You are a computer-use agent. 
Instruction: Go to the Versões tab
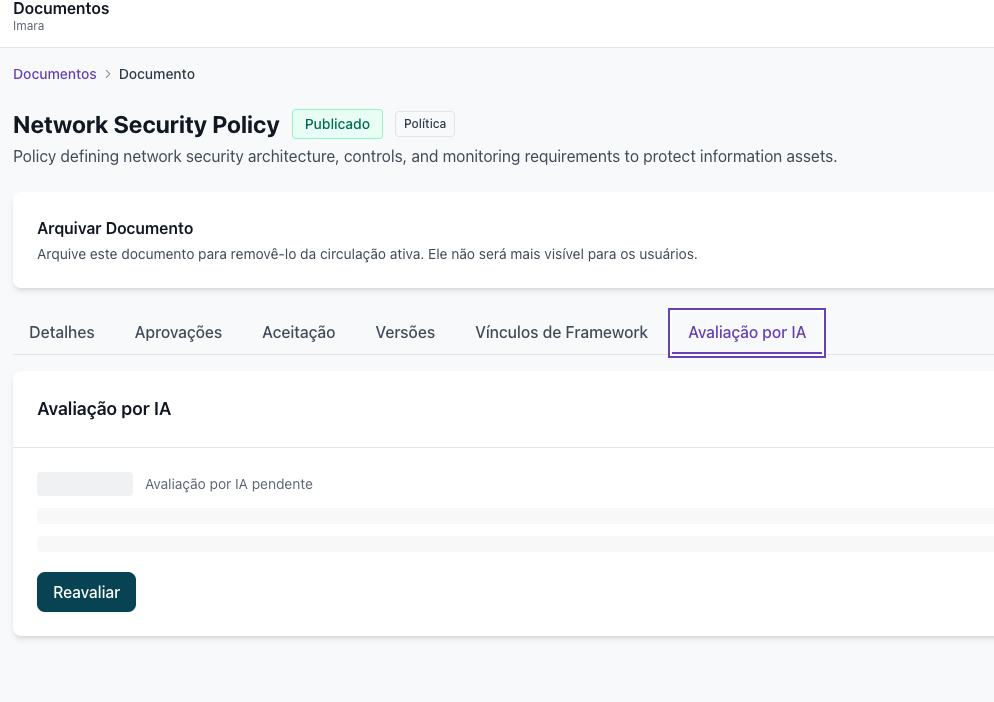pos(405,332)
